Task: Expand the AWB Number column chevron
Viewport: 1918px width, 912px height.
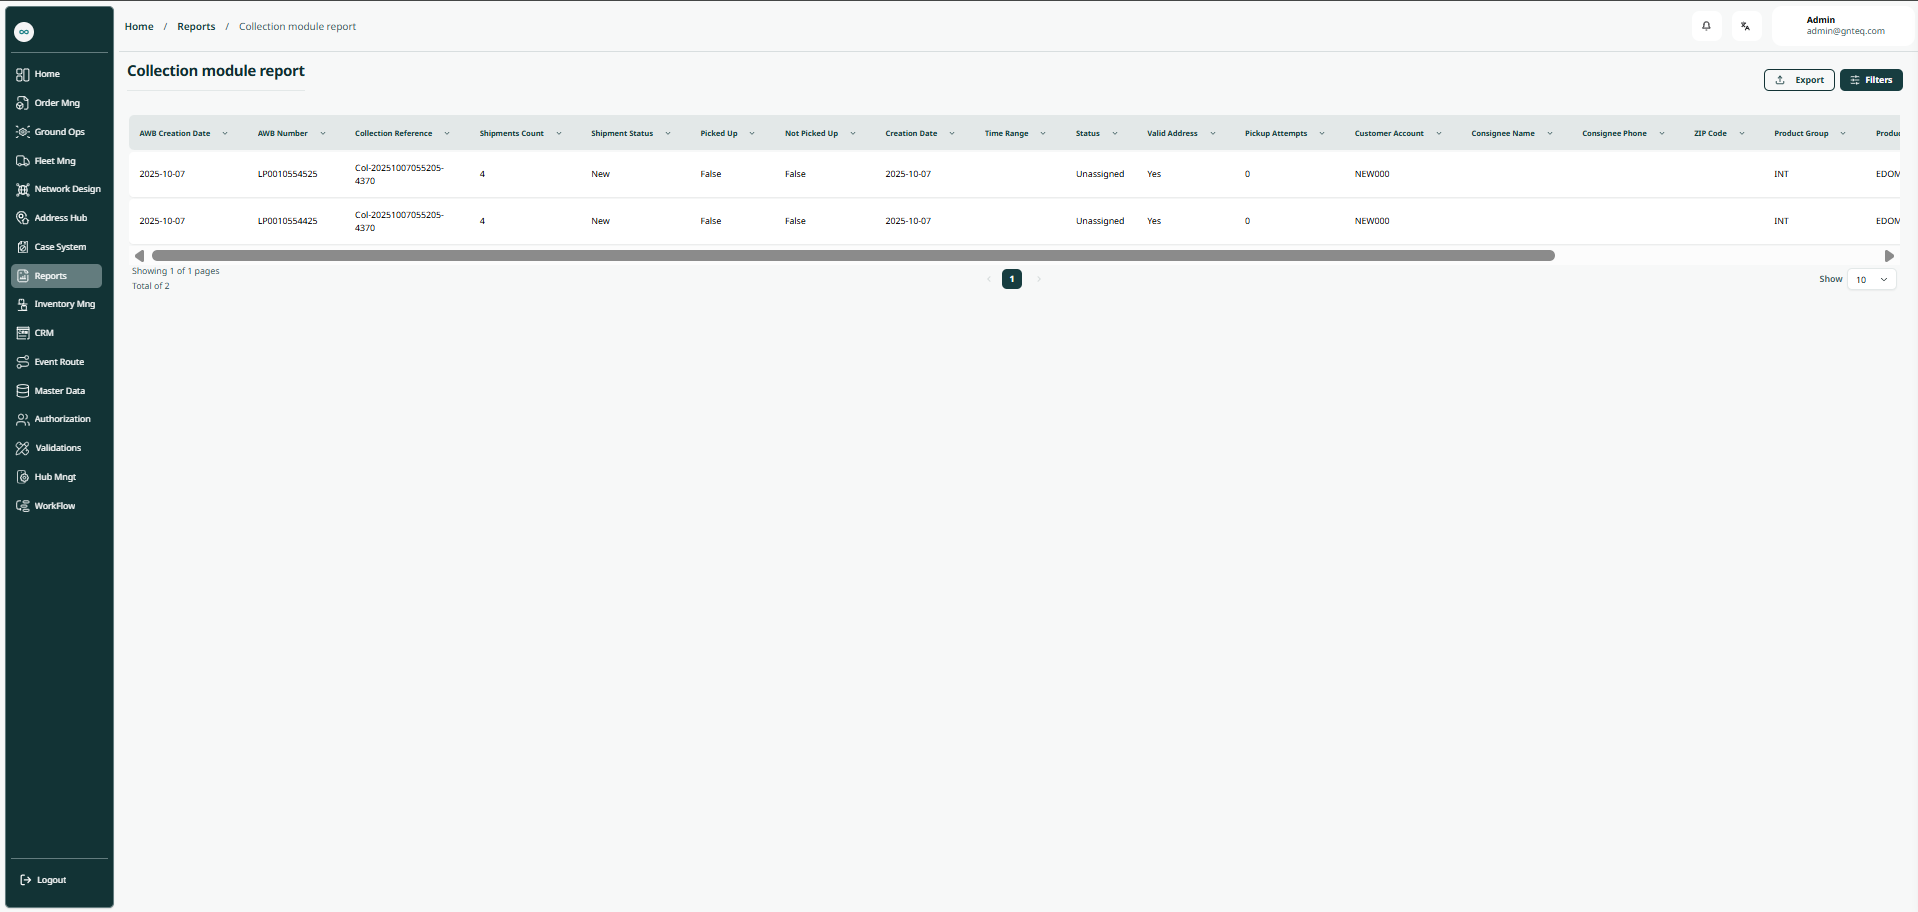Action: (323, 134)
